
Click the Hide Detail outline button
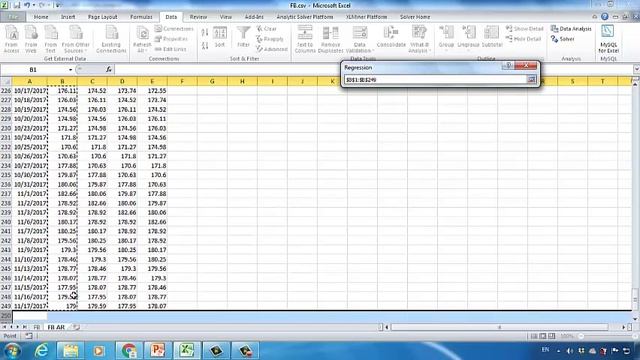click(523, 39)
